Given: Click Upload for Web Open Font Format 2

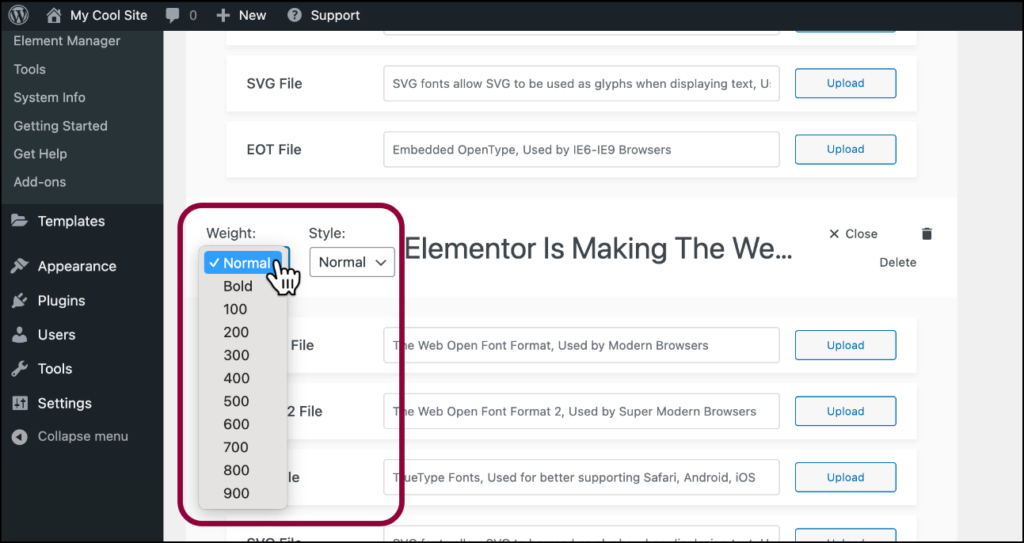Looking at the screenshot, I should tap(845, 411).
